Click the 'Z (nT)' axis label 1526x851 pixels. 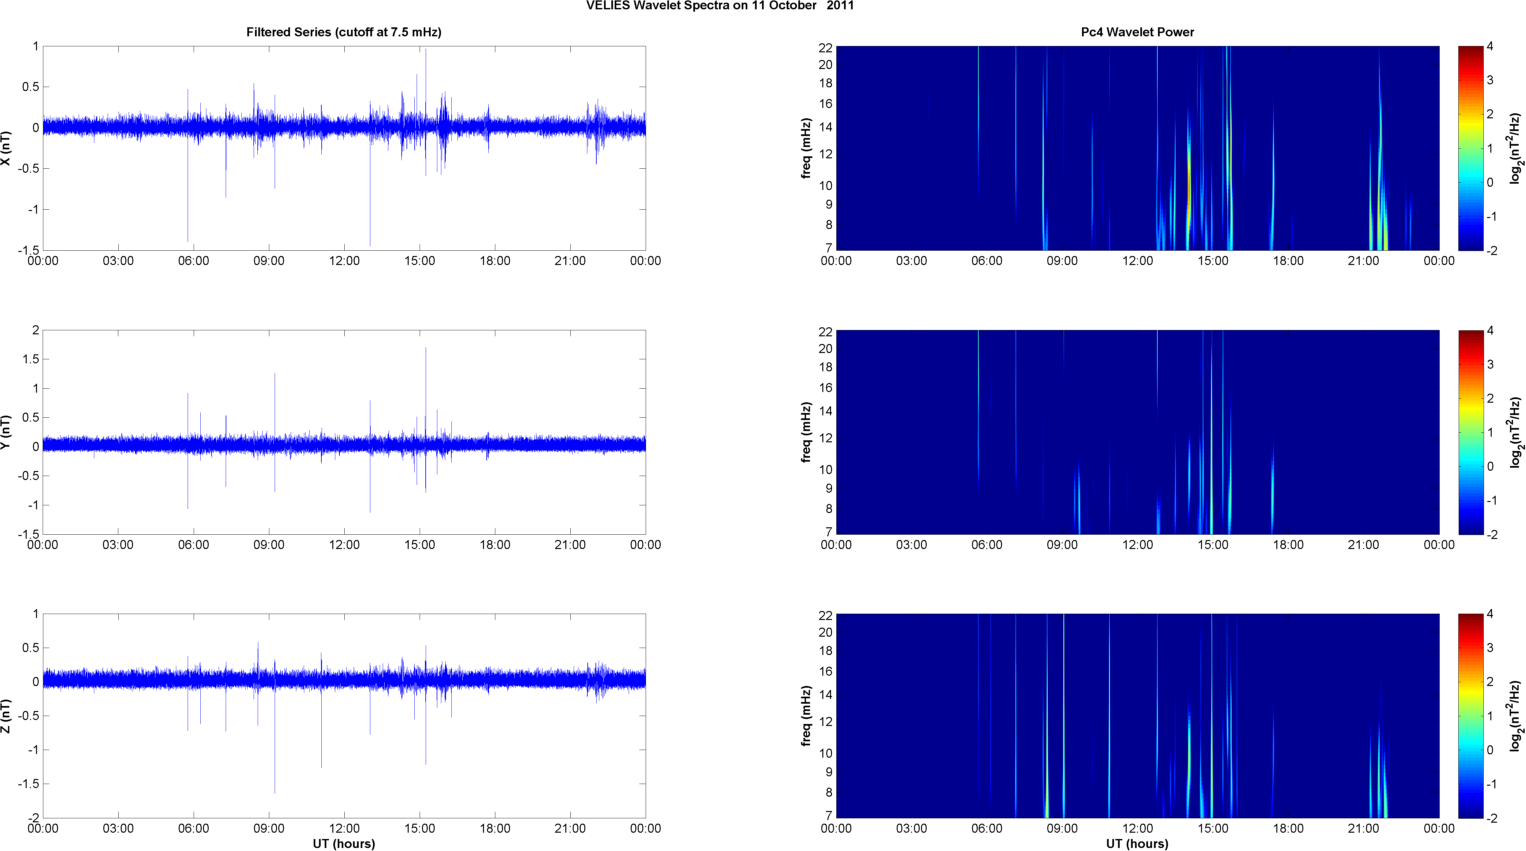click(x=7, y=716)
